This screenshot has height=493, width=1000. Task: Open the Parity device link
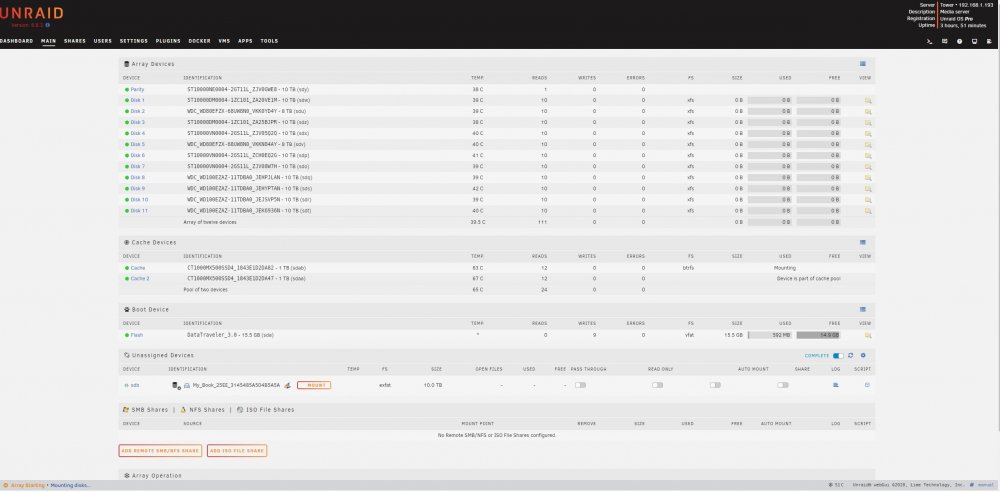pyautogui.click(x=137, y=89)
